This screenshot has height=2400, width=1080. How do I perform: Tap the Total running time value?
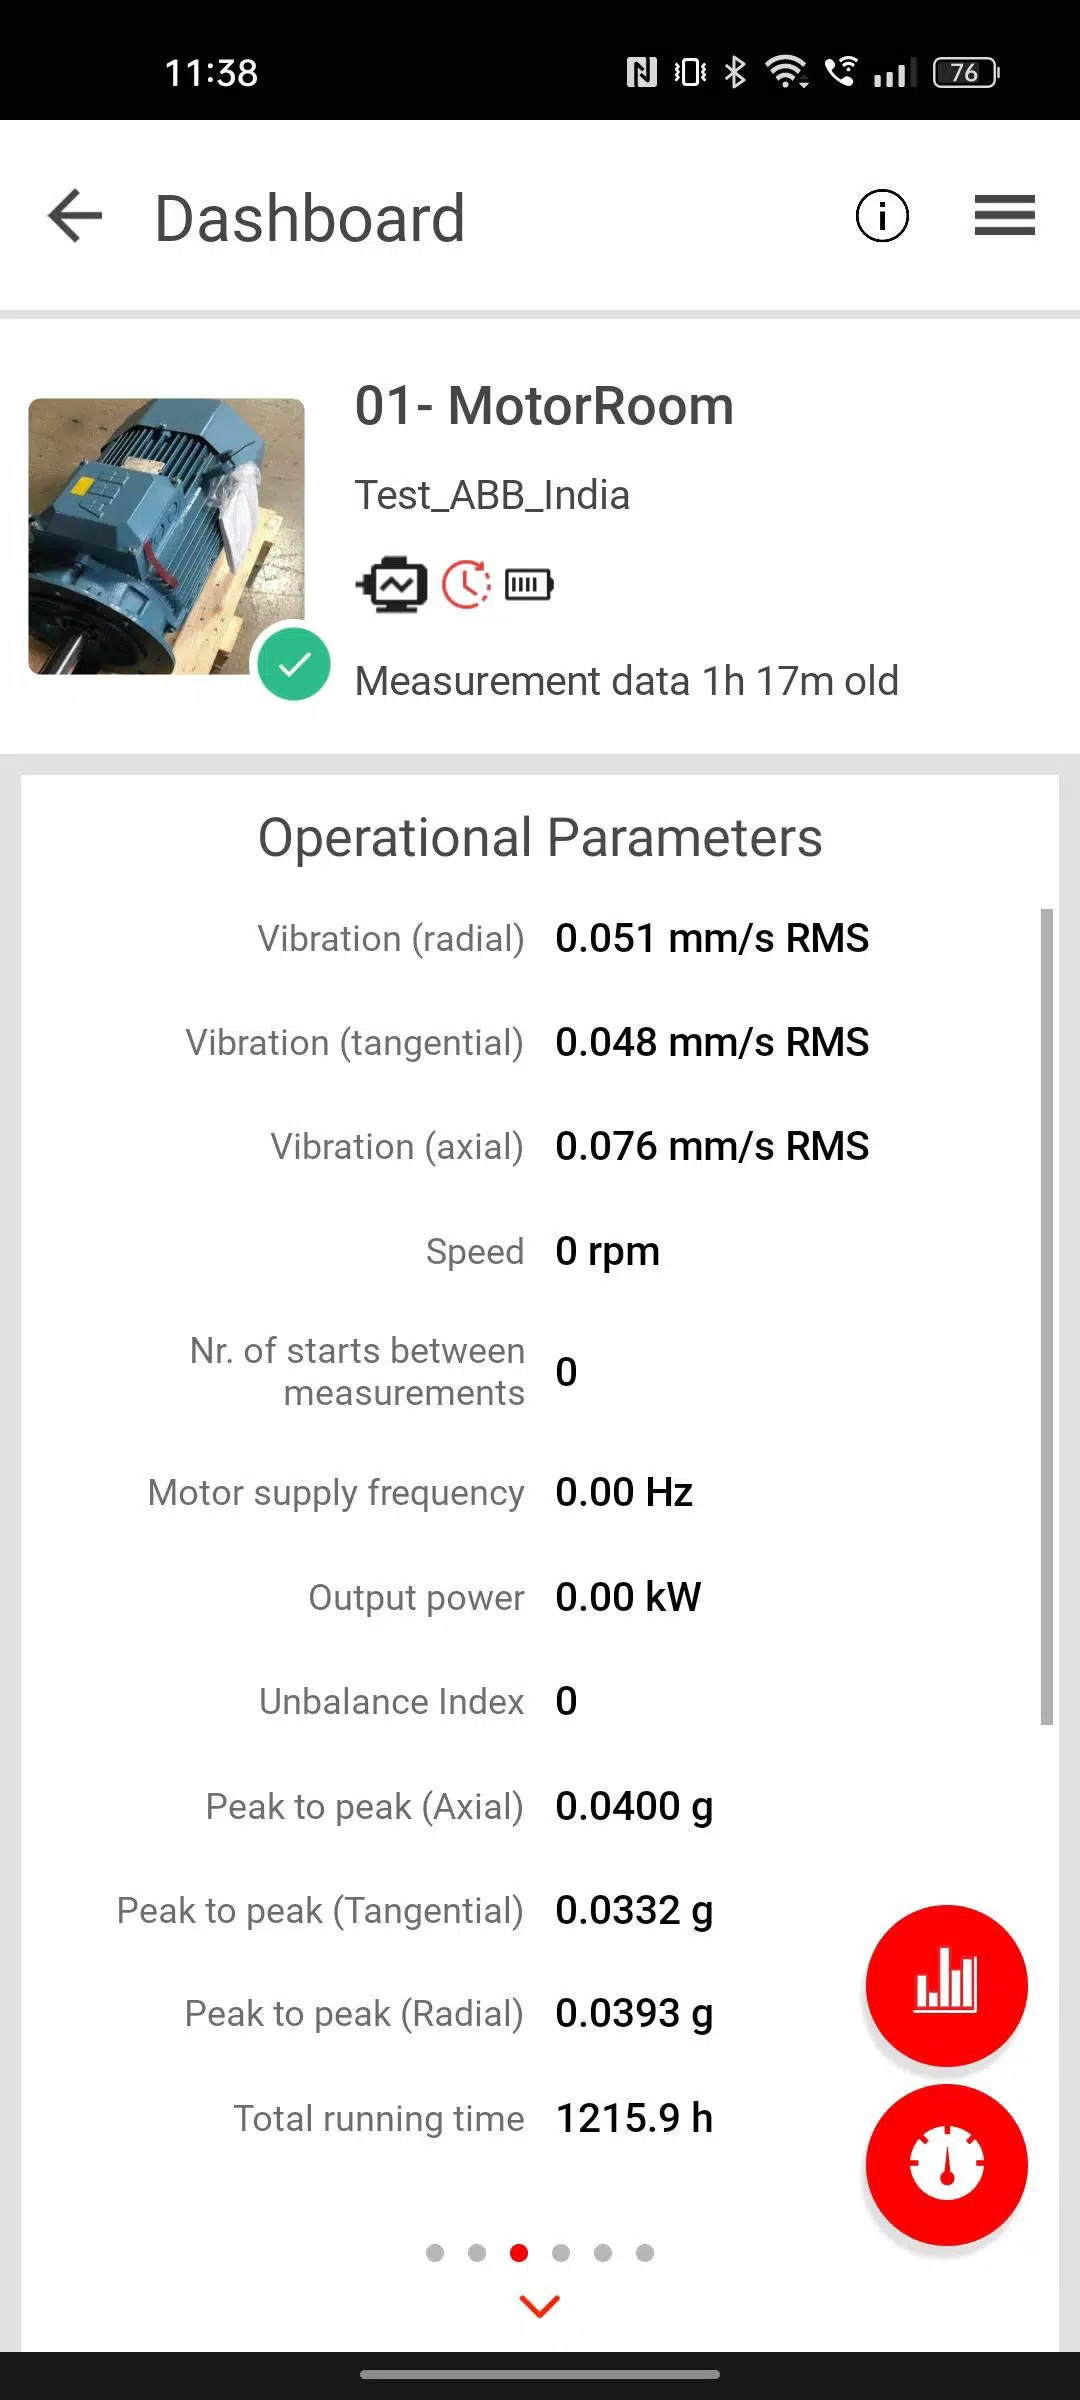[634, 2118]
